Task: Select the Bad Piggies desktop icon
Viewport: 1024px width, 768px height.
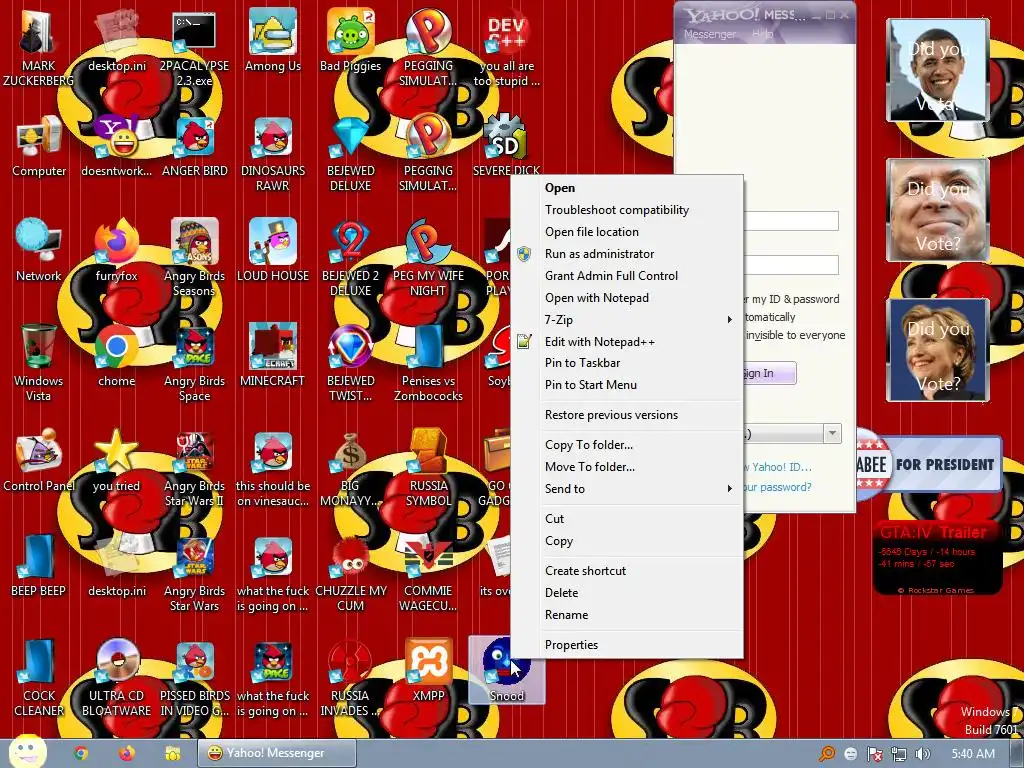Action: pyautogui.click(x=351, y=39)
